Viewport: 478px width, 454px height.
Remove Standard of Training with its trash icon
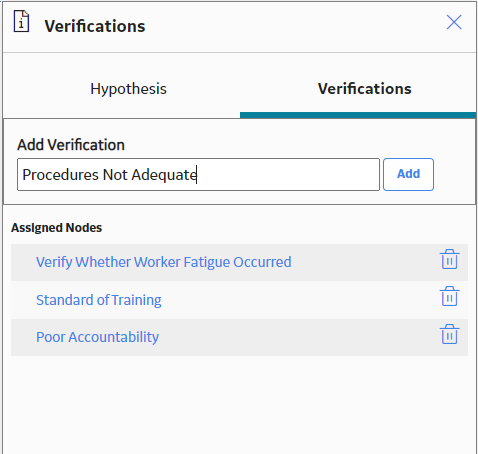[x=450, y=296]
